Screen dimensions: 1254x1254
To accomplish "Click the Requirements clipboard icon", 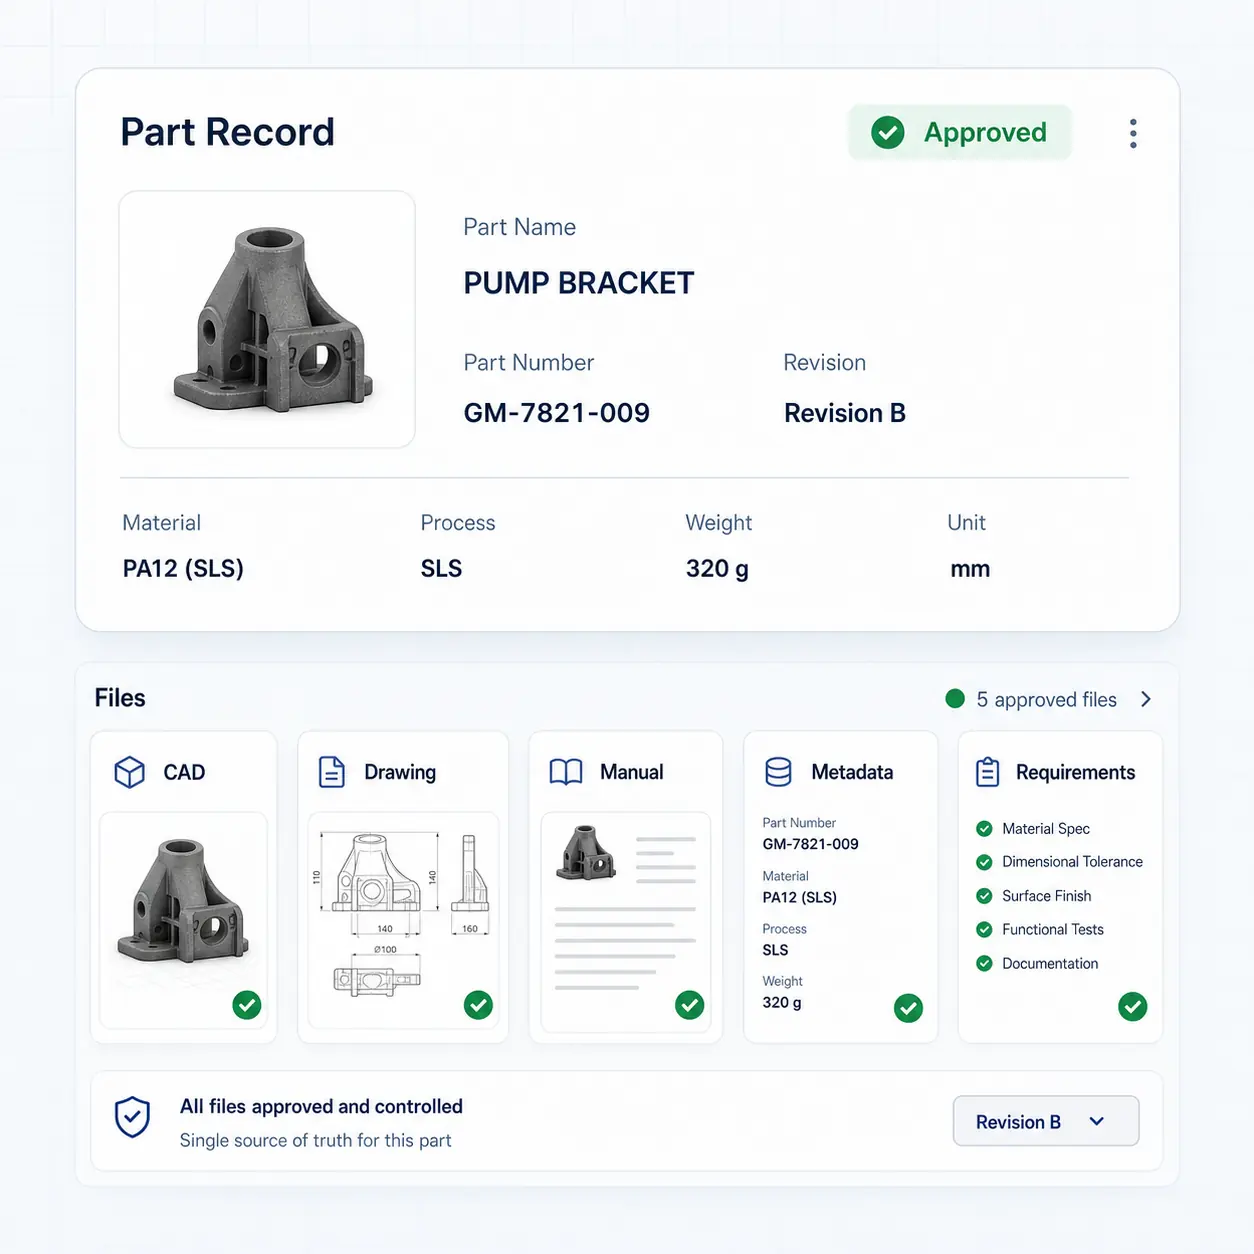I will (988, 772).
